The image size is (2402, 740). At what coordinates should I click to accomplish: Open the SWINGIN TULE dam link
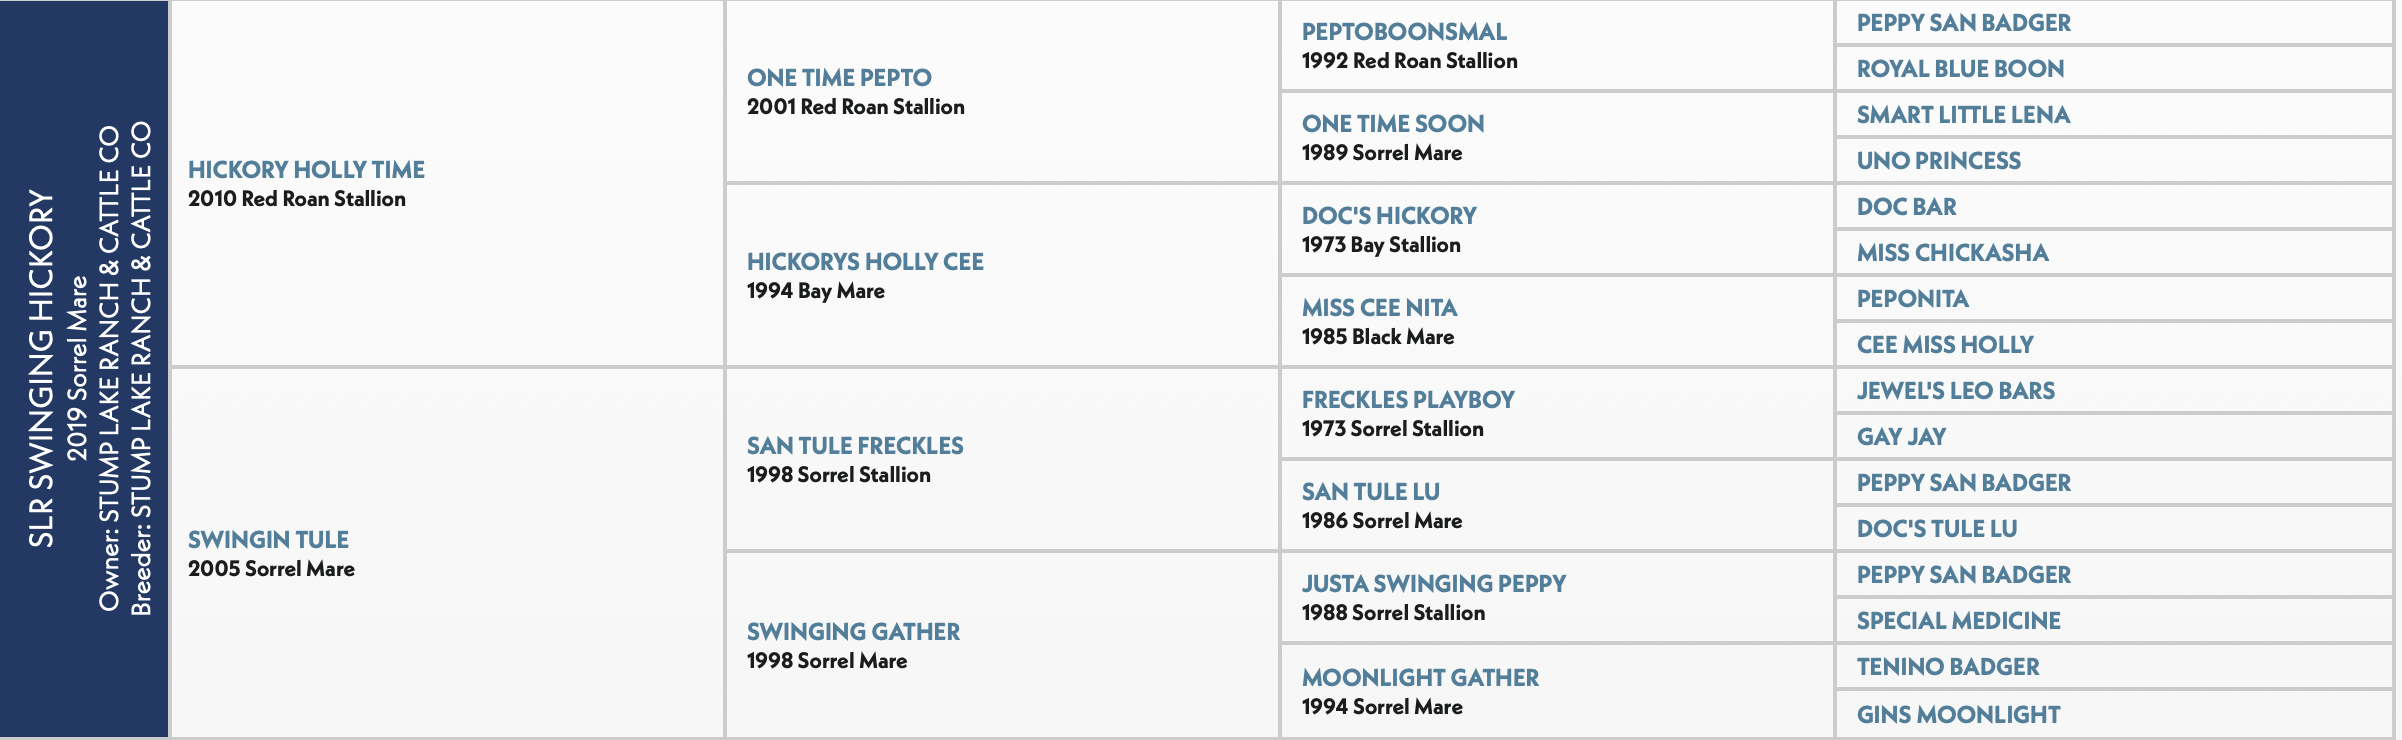click(x=268, y=540)
